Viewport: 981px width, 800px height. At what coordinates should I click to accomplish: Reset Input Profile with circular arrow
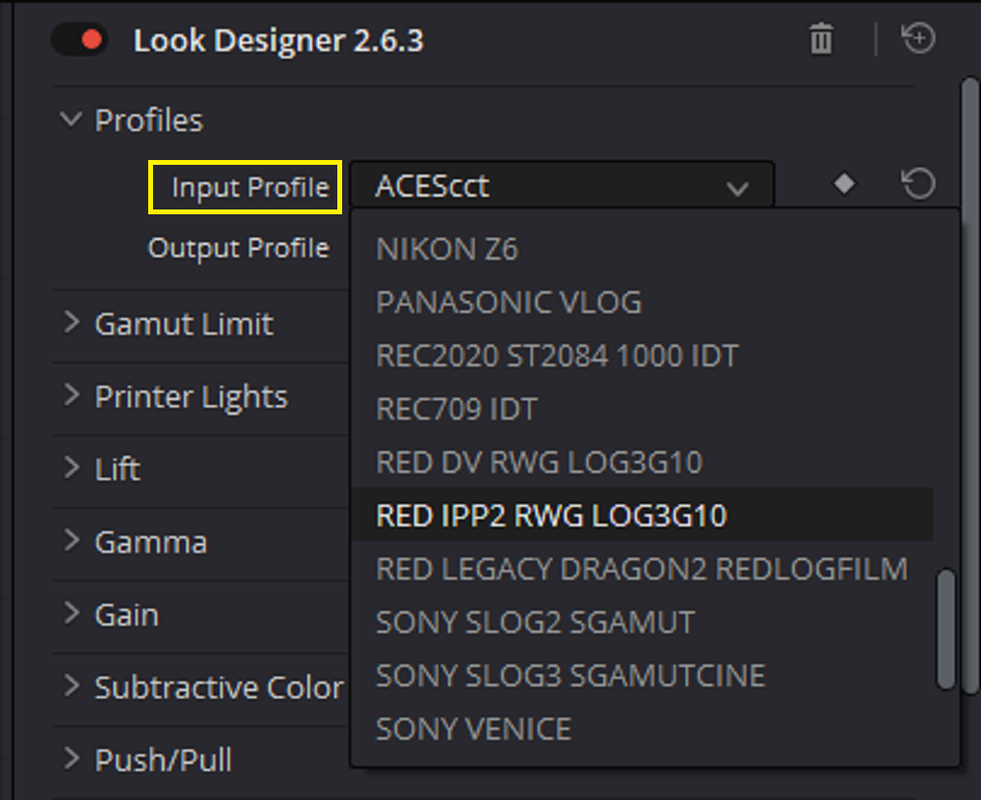(x=918, y=184)
